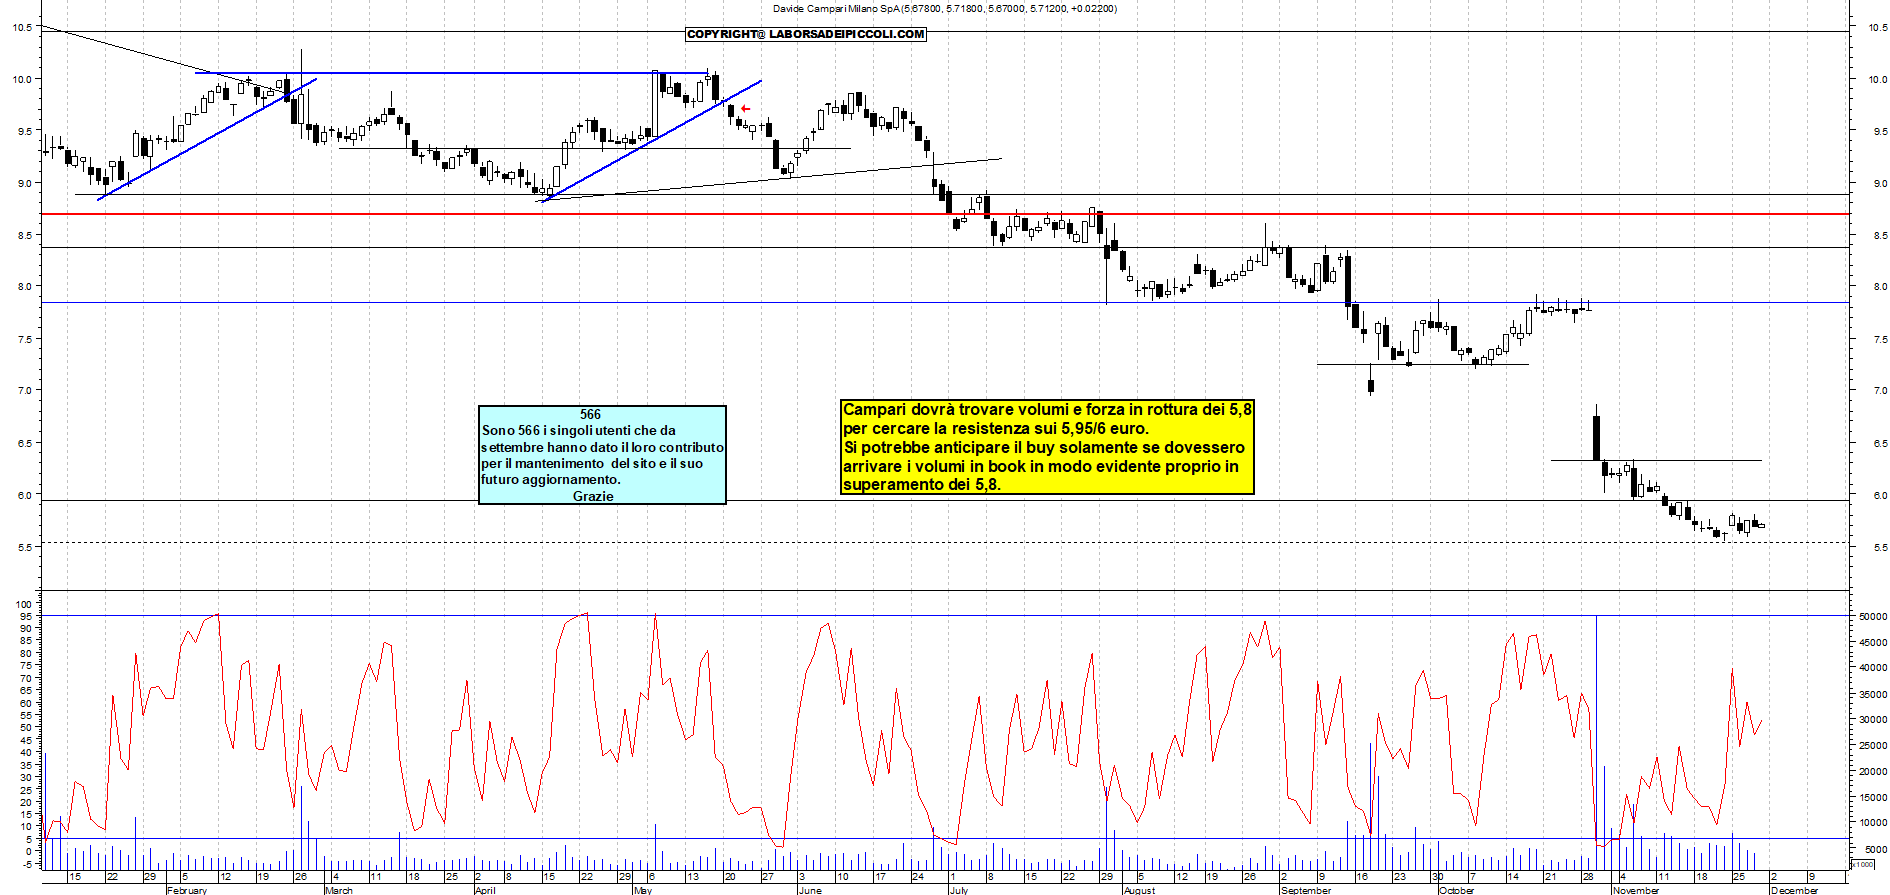Click the 5000 volume axis label
Viewport: 1890px width, 895px height.
click(x=1875, y=849)
